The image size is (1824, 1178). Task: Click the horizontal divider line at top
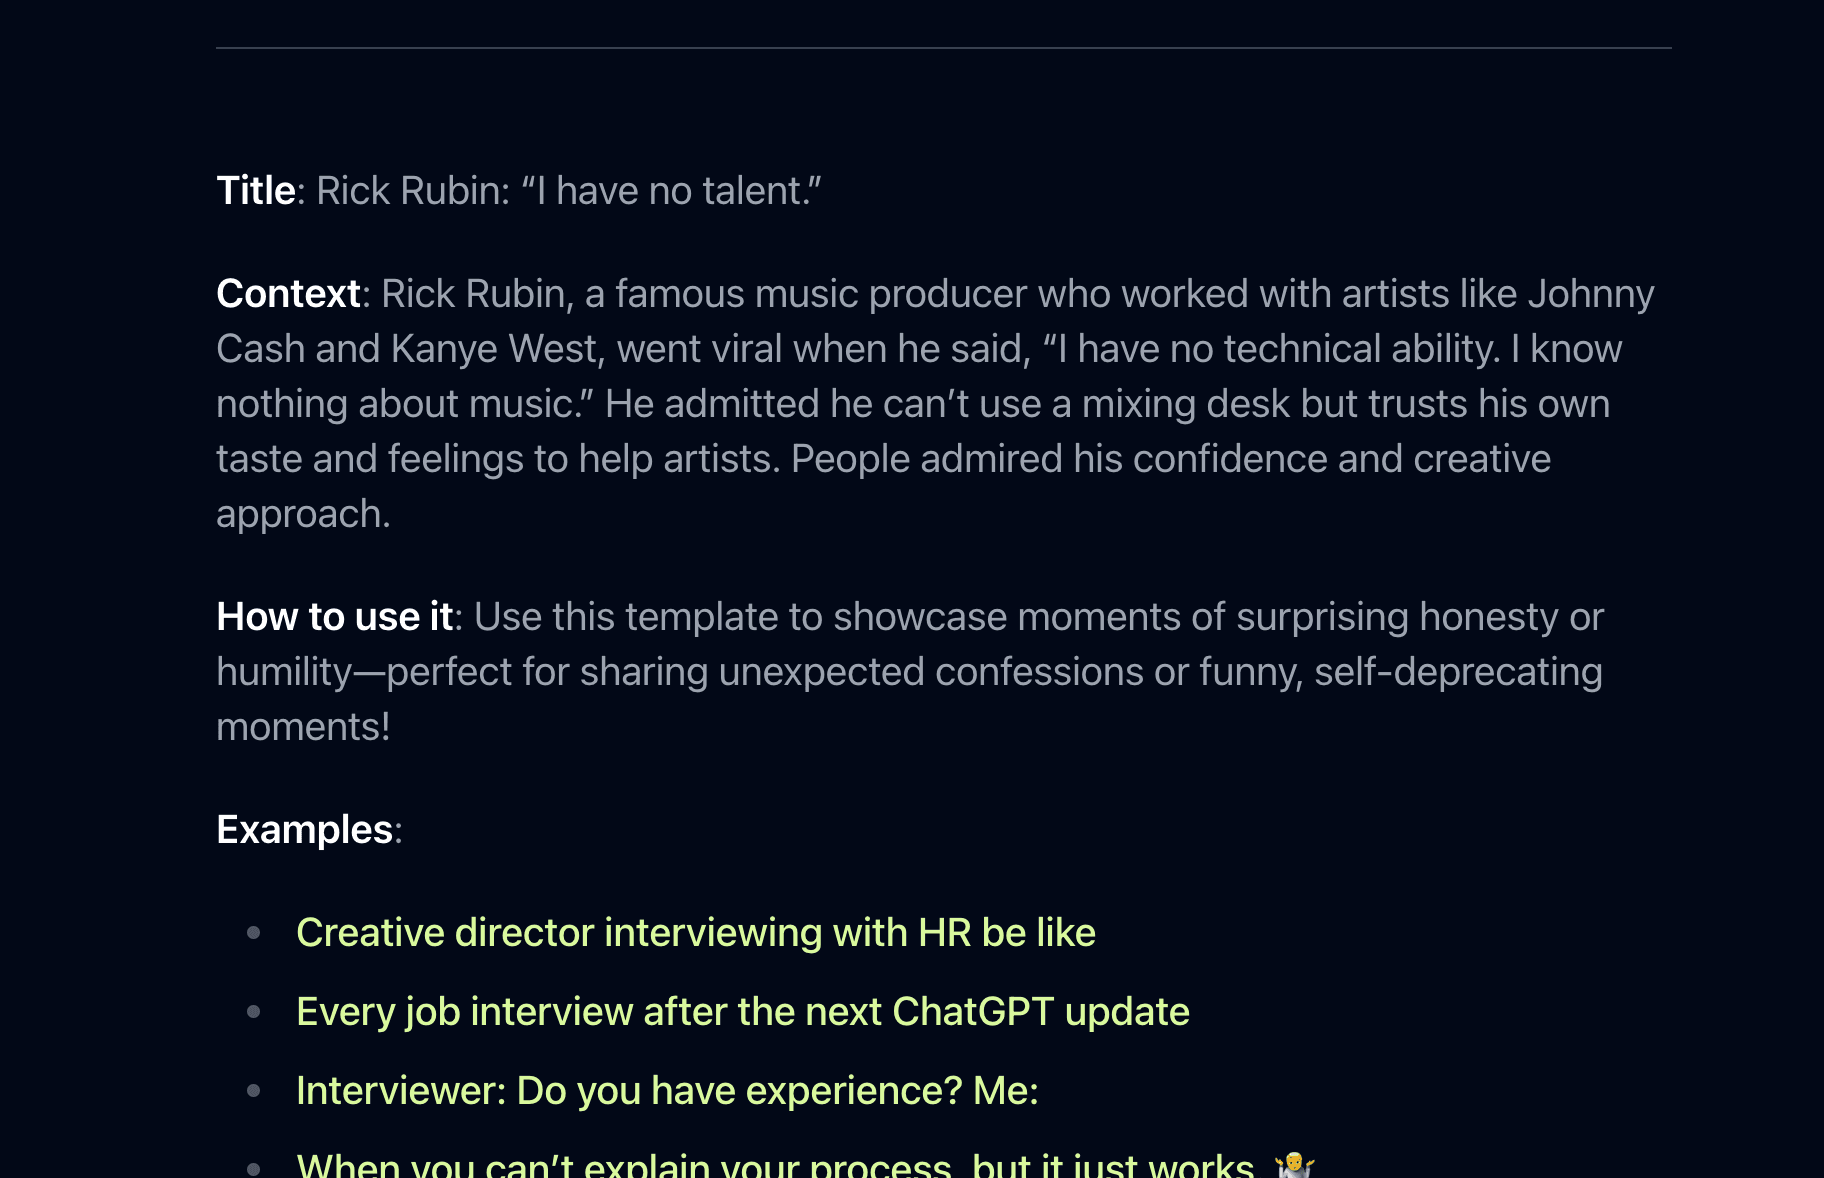[x=943, y=47]
